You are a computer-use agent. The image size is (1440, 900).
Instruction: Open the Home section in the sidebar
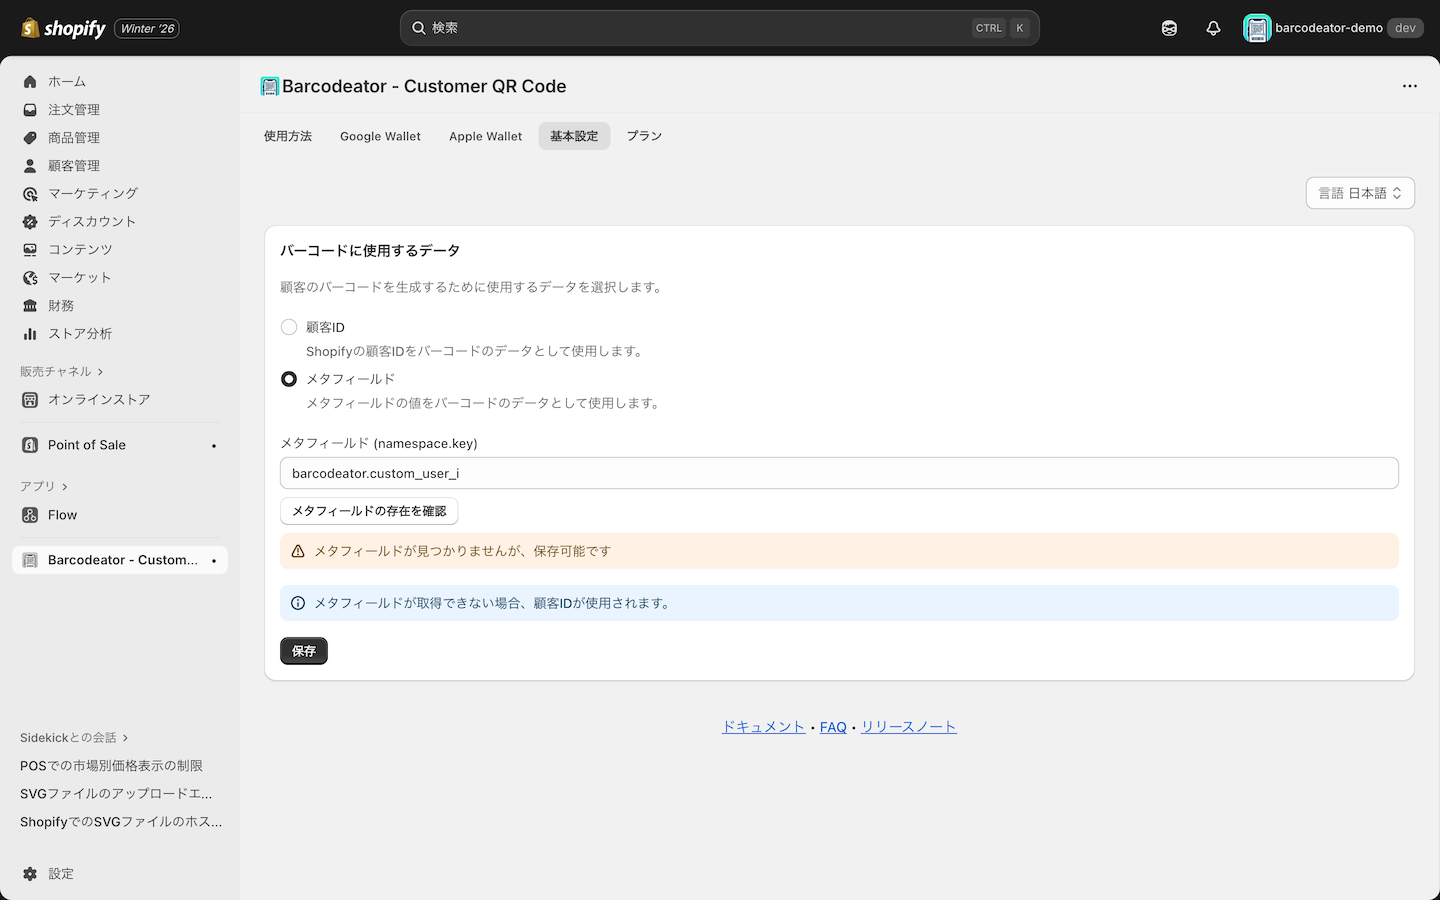click(30, 81)
